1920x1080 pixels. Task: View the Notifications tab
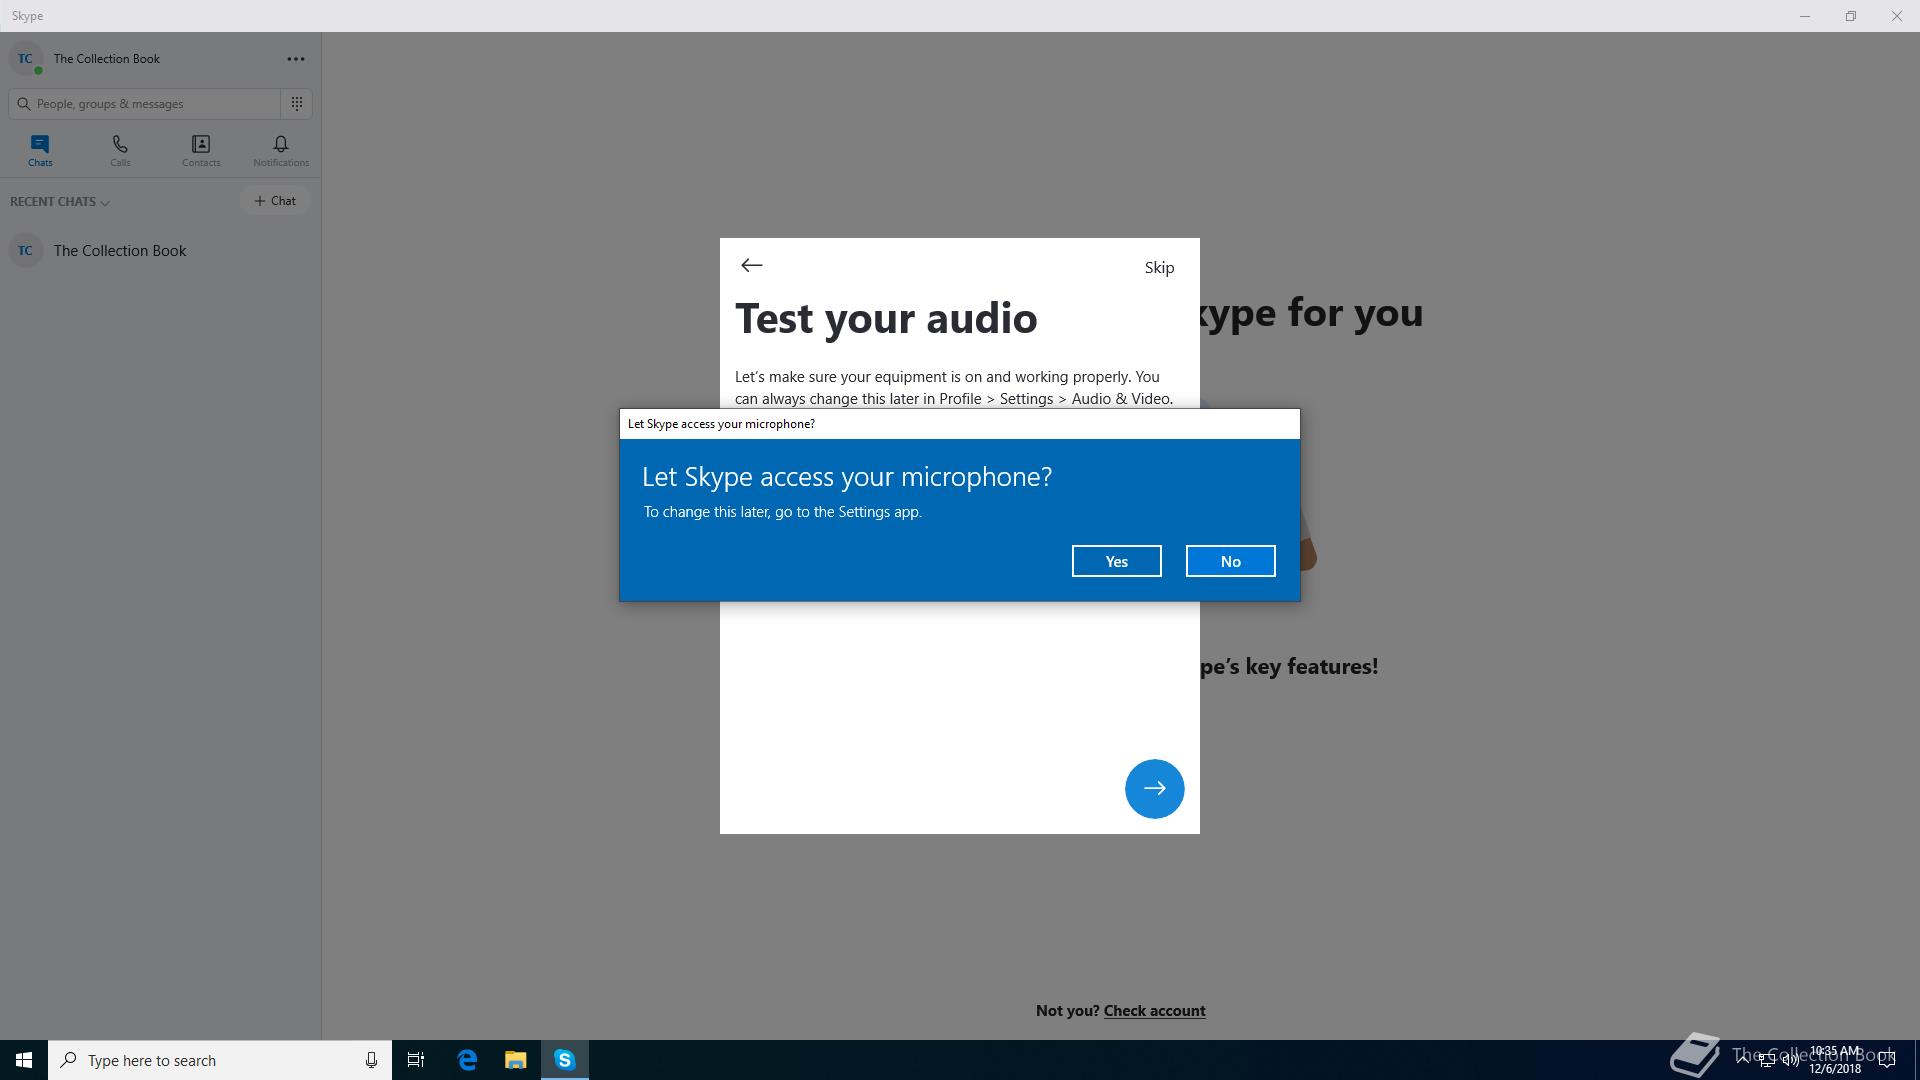coord(281,151)
